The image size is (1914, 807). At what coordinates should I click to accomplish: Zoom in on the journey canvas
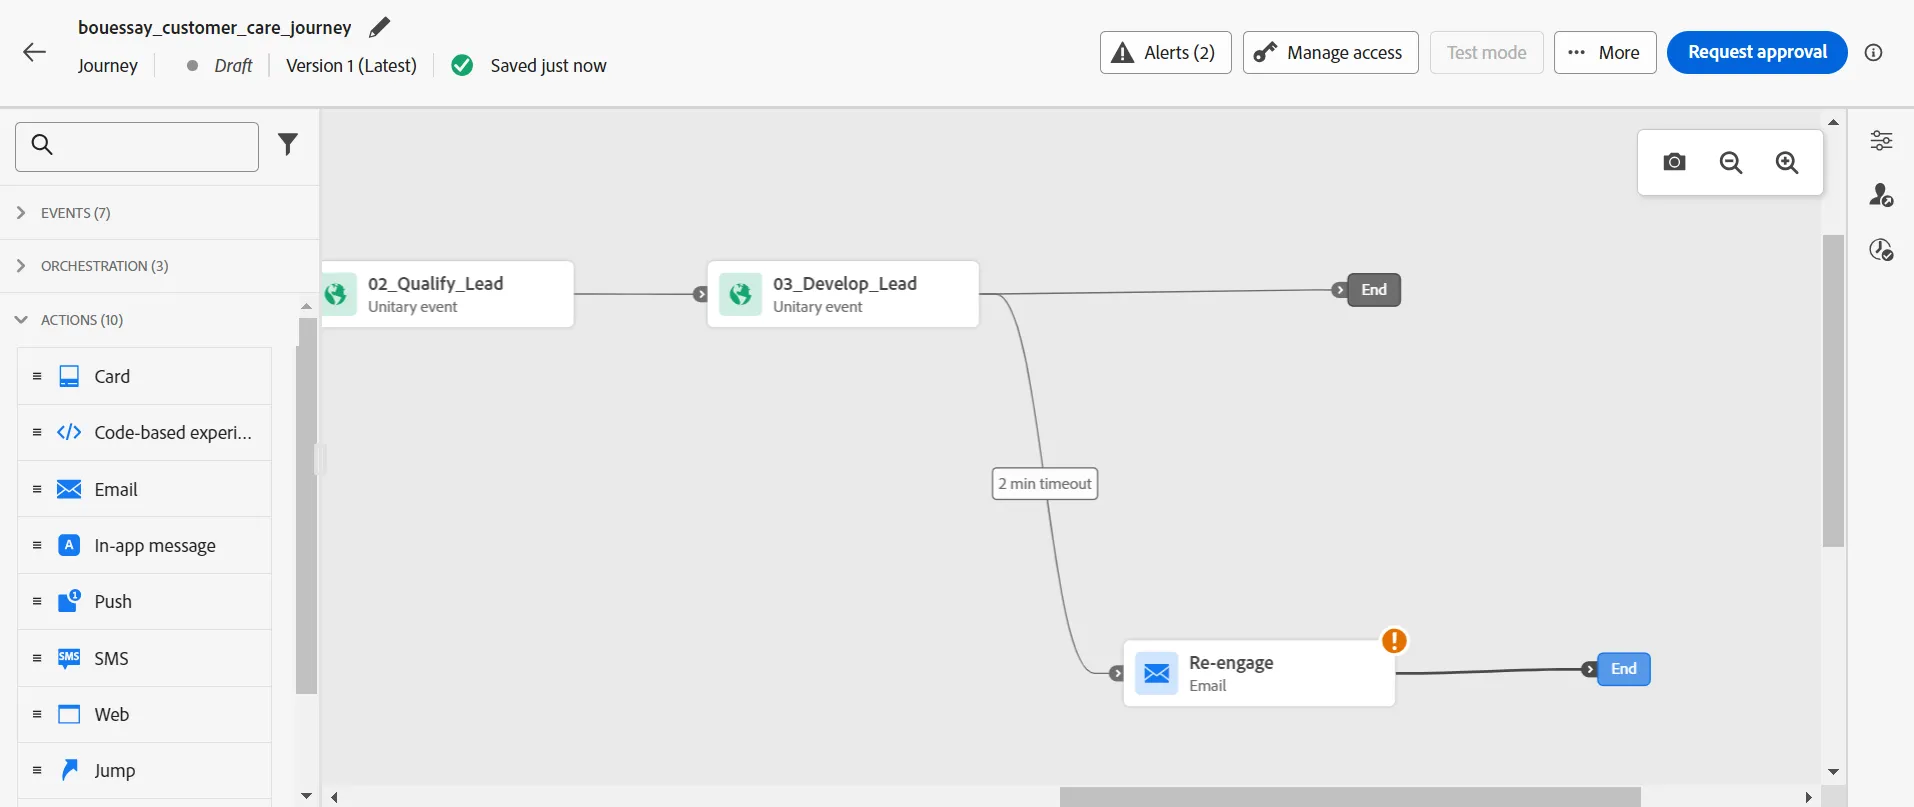pos(1787,162)
